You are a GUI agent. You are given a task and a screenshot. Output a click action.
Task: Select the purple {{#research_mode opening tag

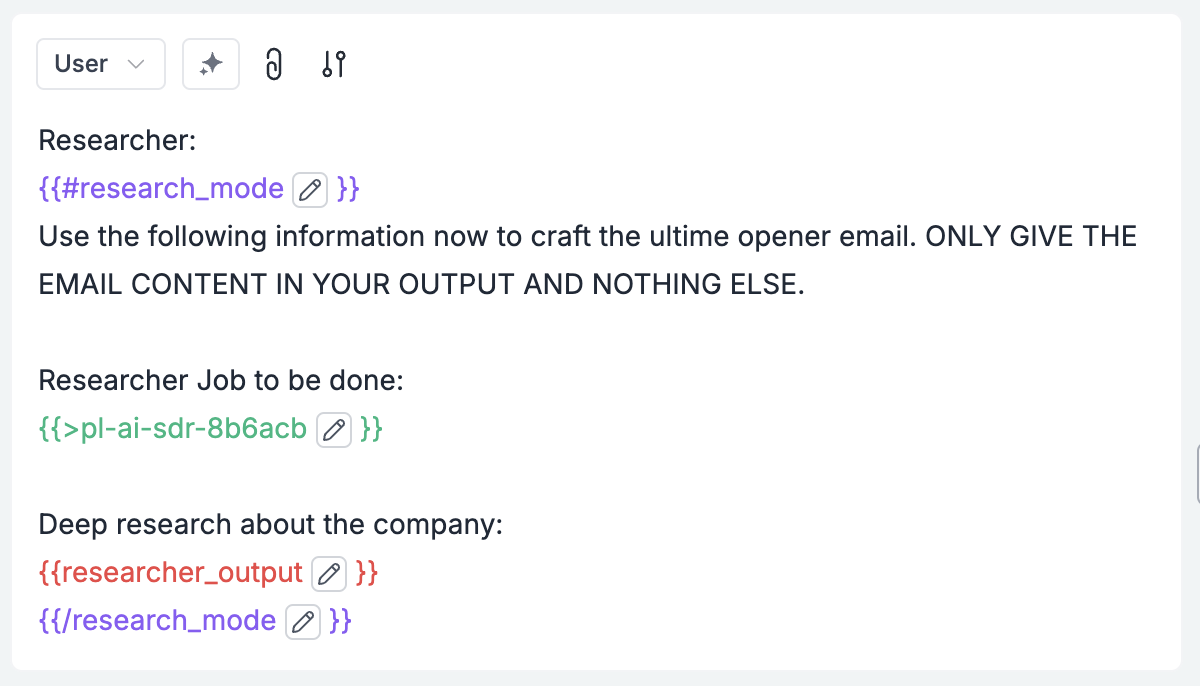pyautogui.click(x=162, y=189)
